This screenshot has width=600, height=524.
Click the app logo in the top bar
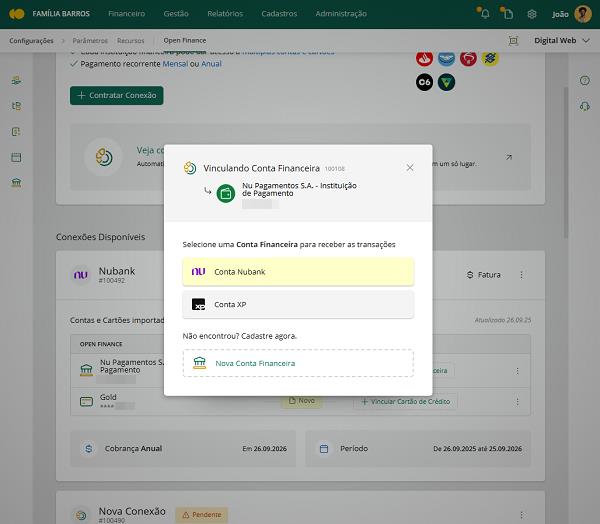pos(16,14)
